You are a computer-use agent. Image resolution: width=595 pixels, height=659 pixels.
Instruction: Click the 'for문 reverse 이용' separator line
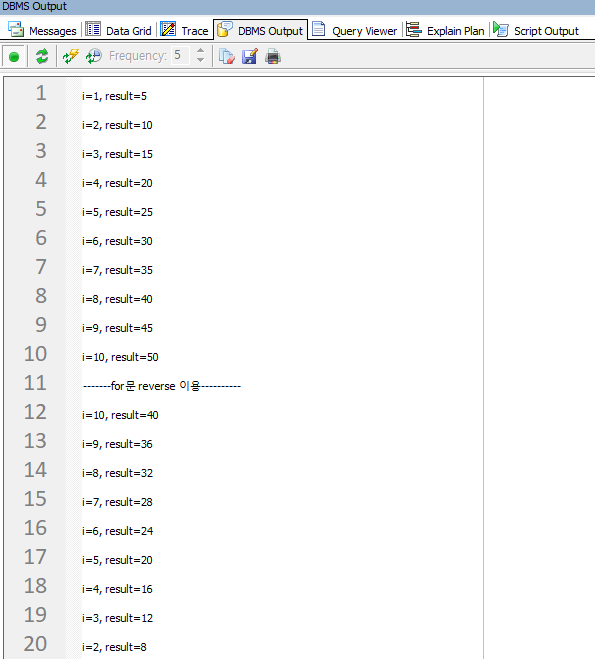pyautogui.click(x=162, y=386)
